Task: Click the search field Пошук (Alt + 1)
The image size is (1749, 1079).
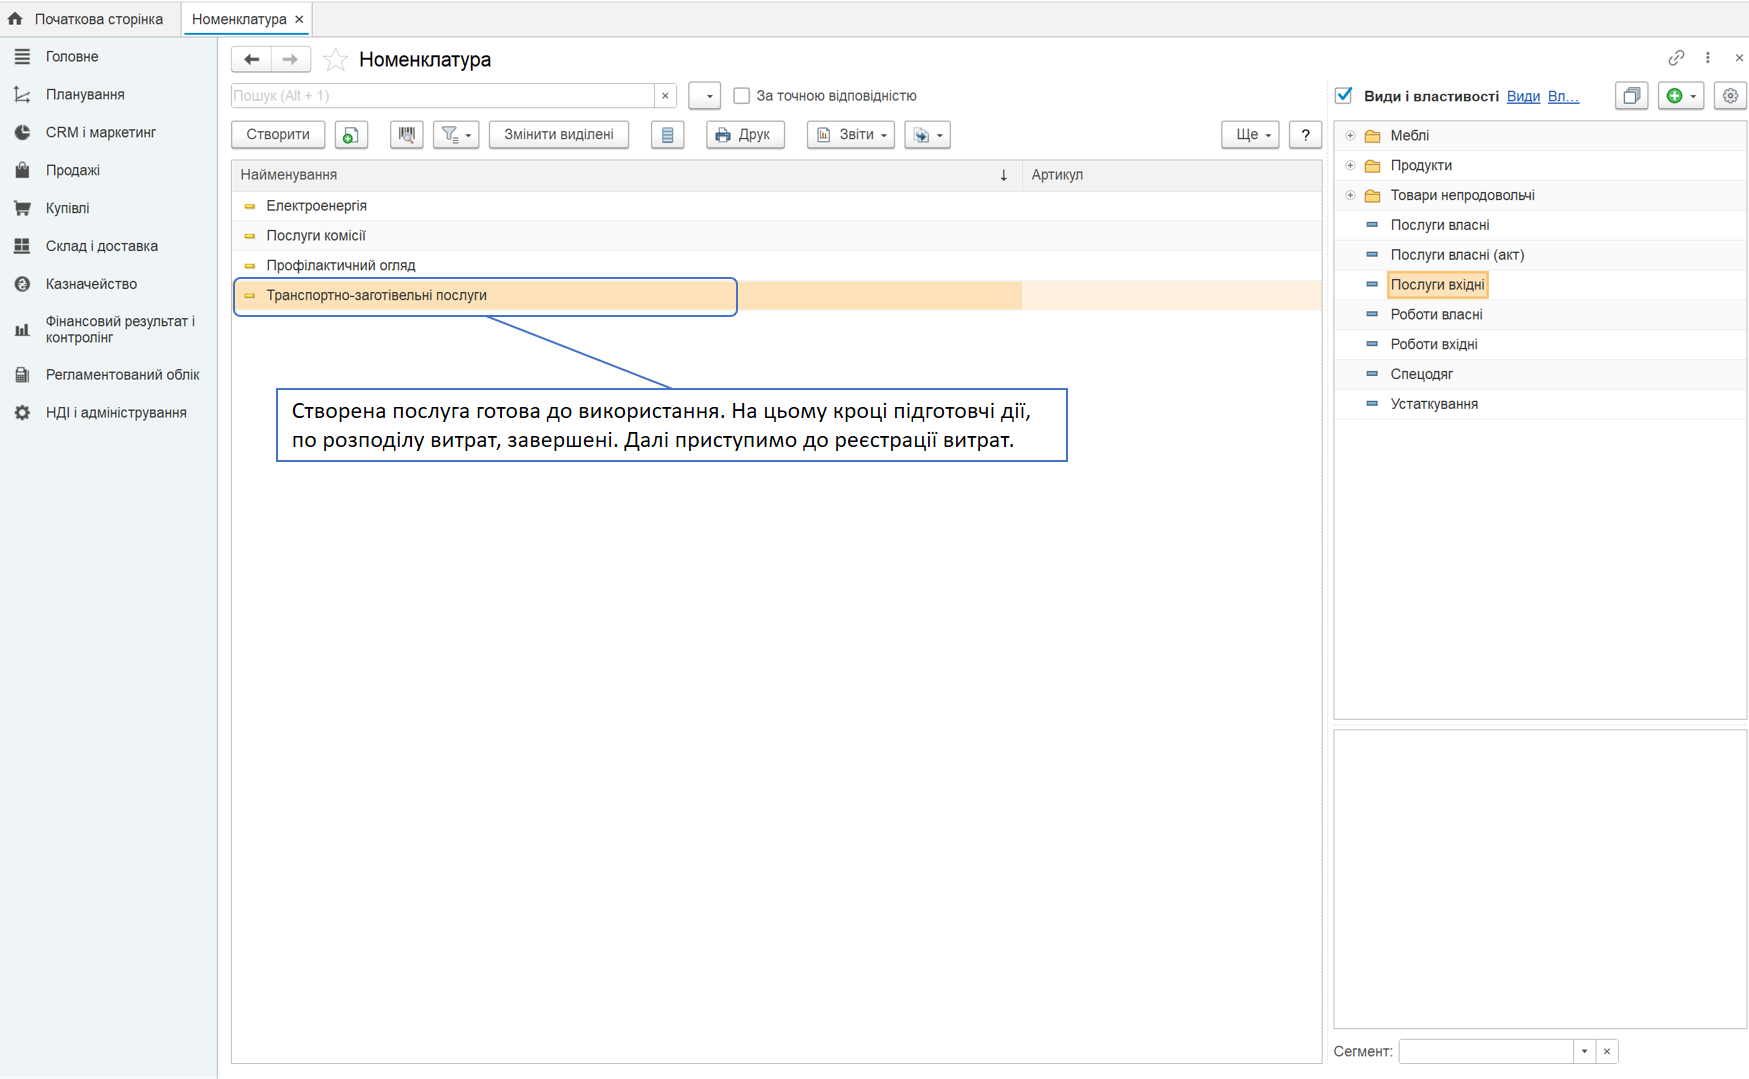Action: click(x=442, y=96)
